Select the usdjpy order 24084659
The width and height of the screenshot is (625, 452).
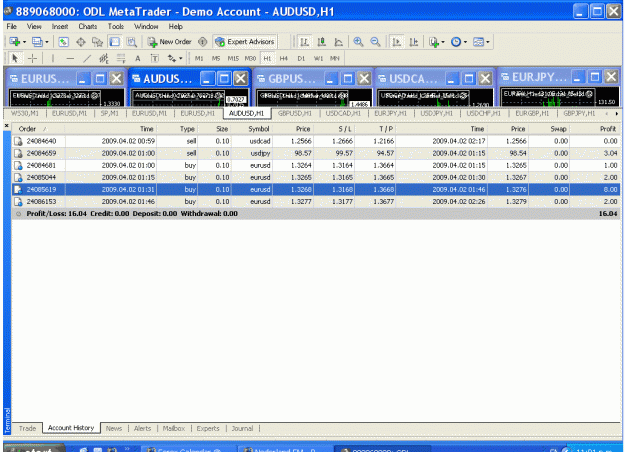point(316,153)
